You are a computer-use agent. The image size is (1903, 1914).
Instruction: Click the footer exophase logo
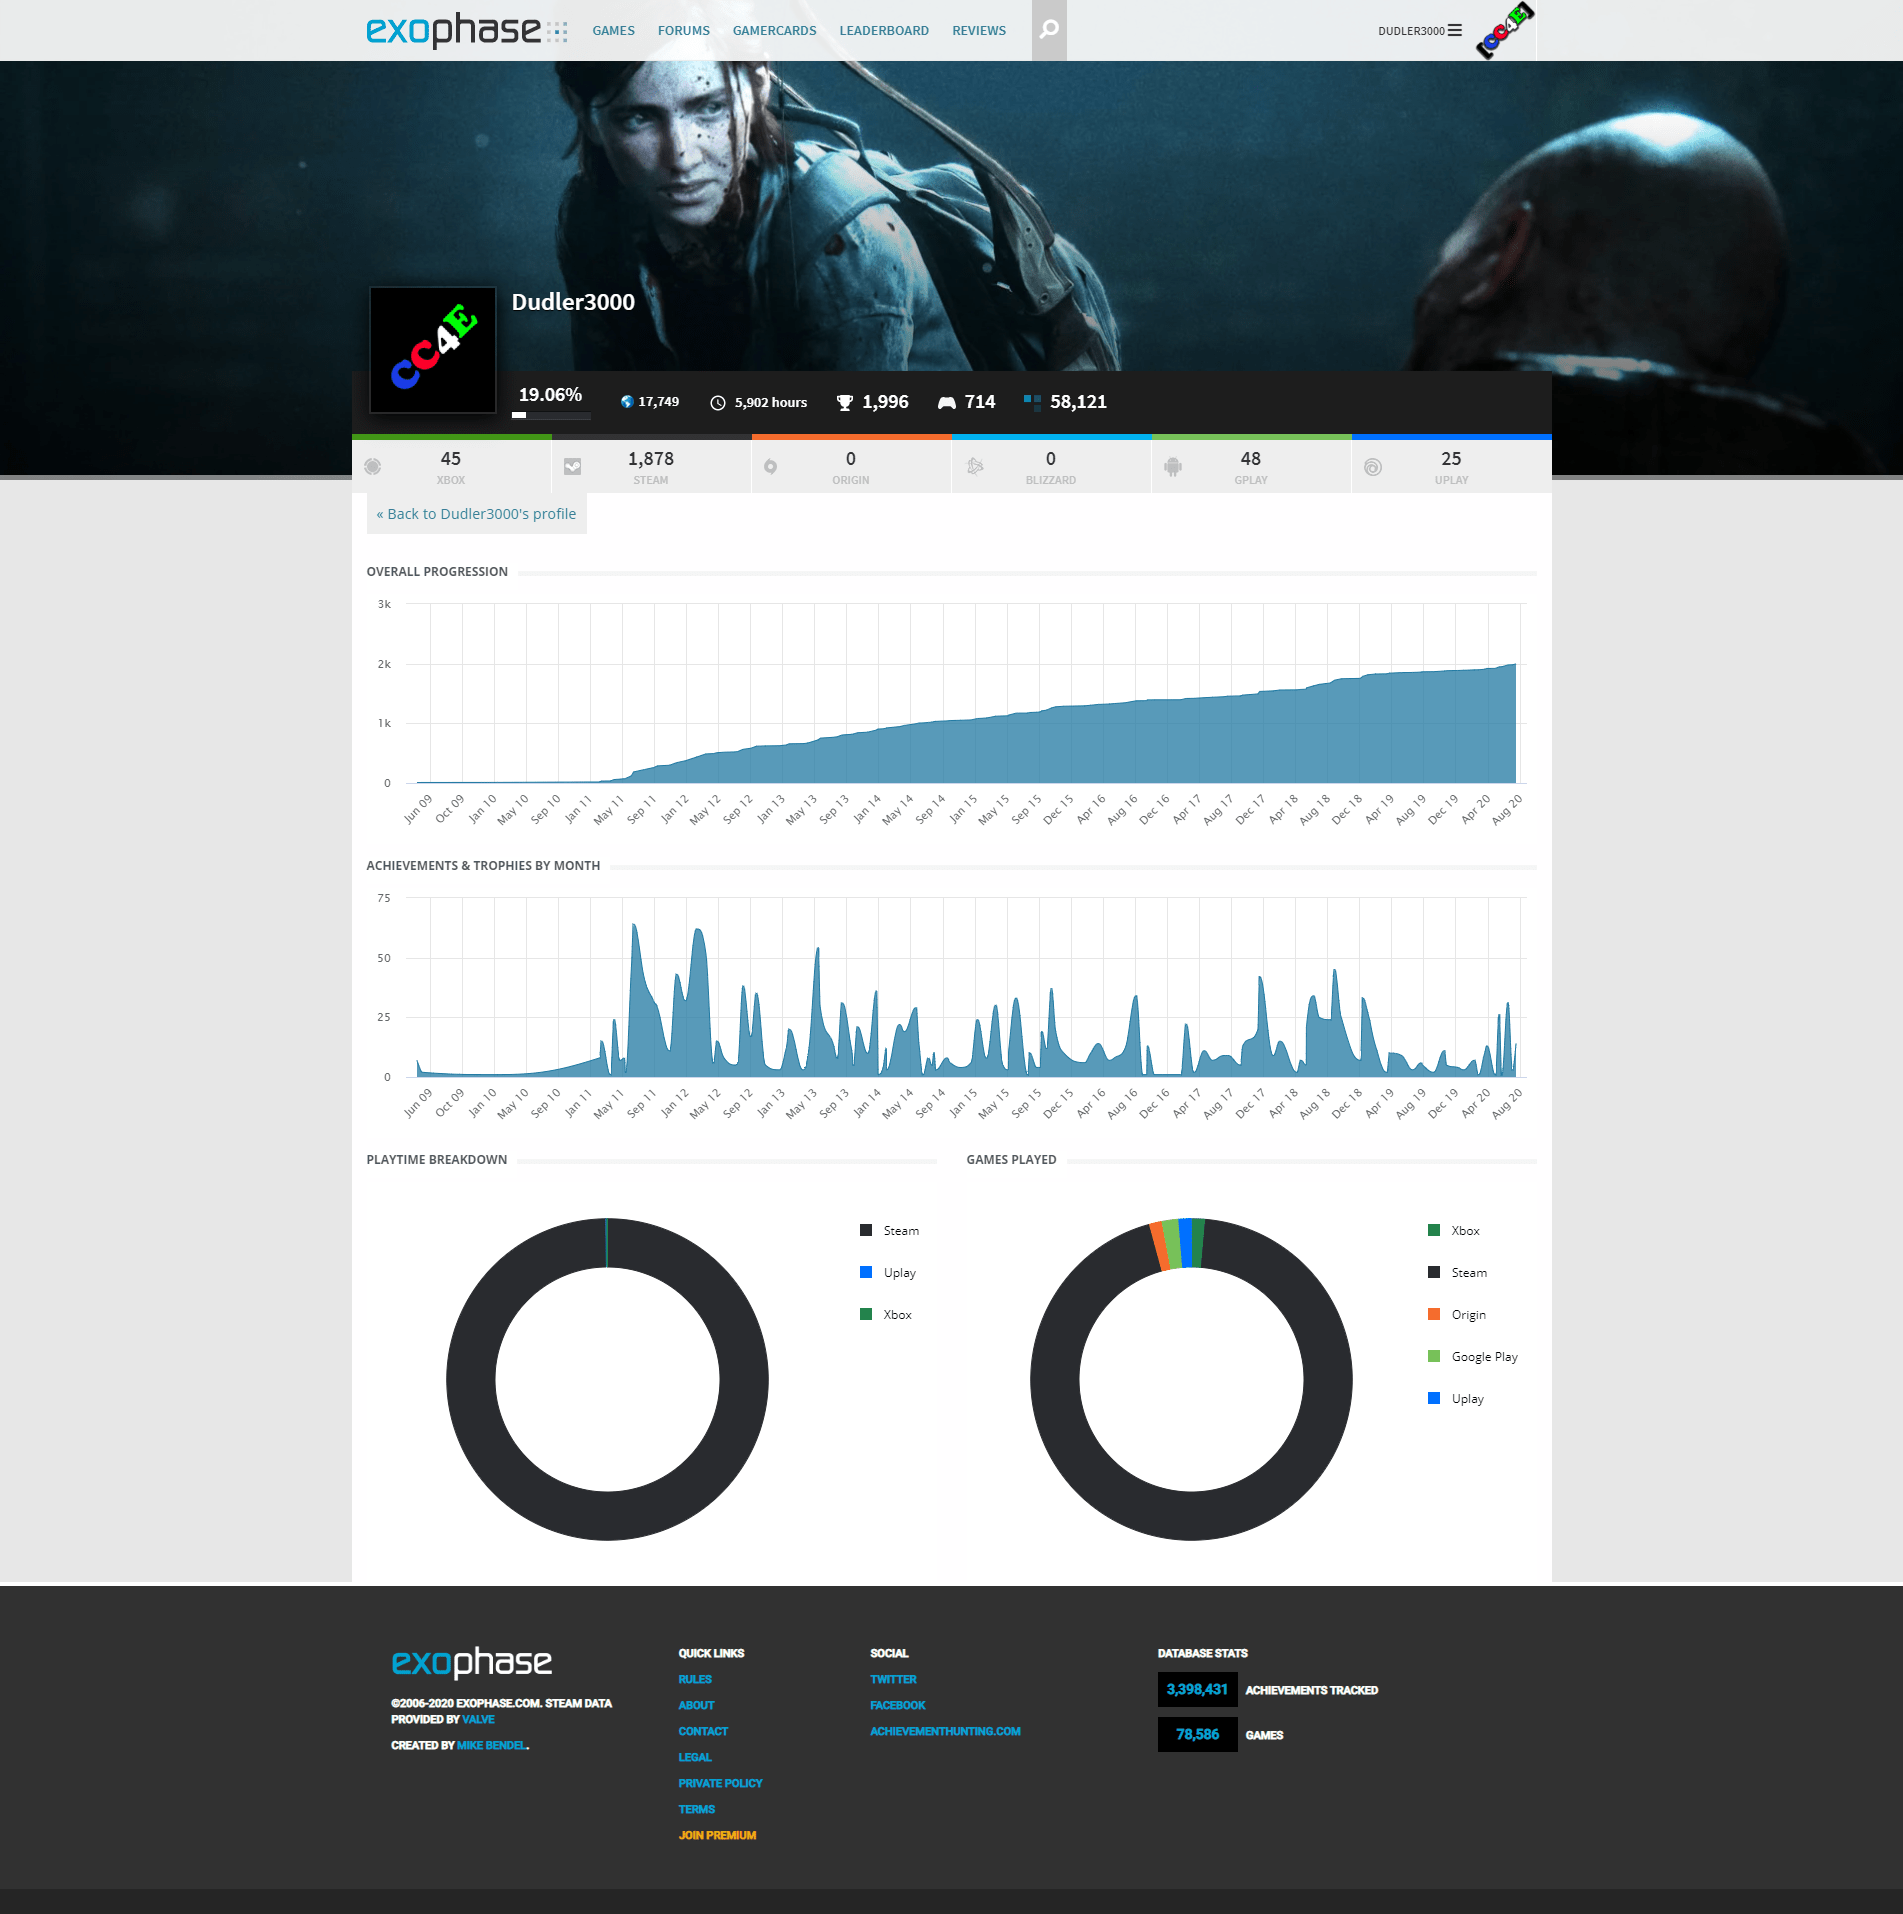472,1662
